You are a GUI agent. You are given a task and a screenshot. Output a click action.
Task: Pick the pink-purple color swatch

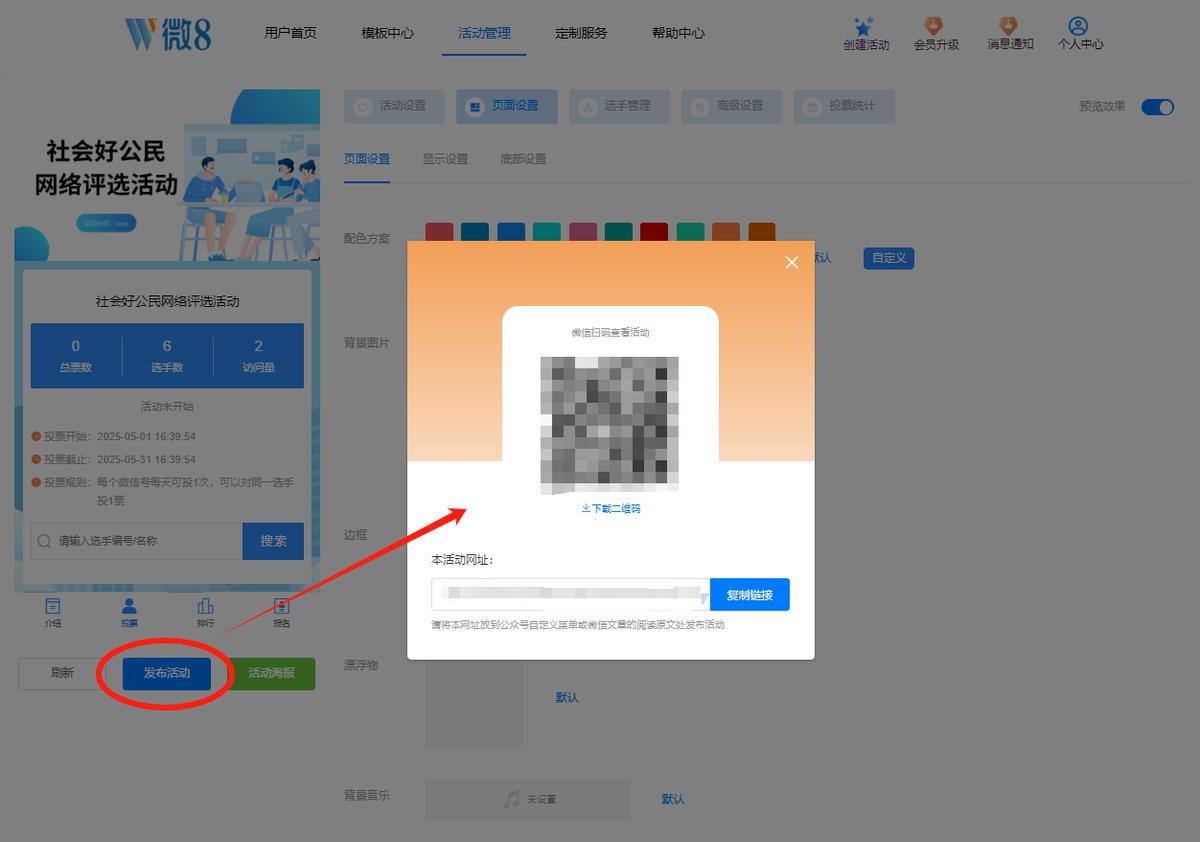(583, 232)
